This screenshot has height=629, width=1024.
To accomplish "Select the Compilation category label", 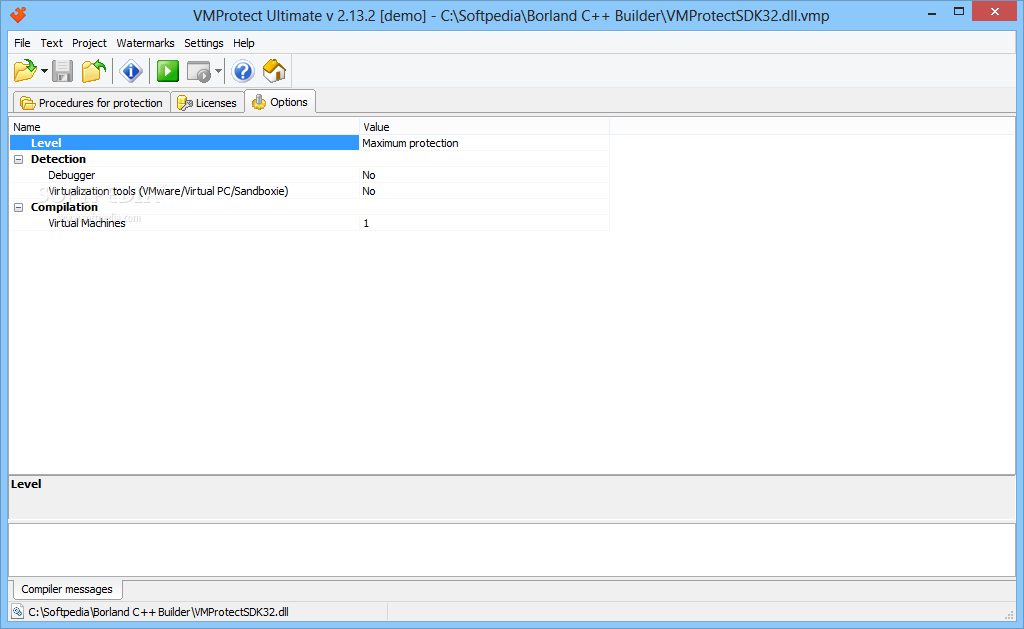I will 64,207.
